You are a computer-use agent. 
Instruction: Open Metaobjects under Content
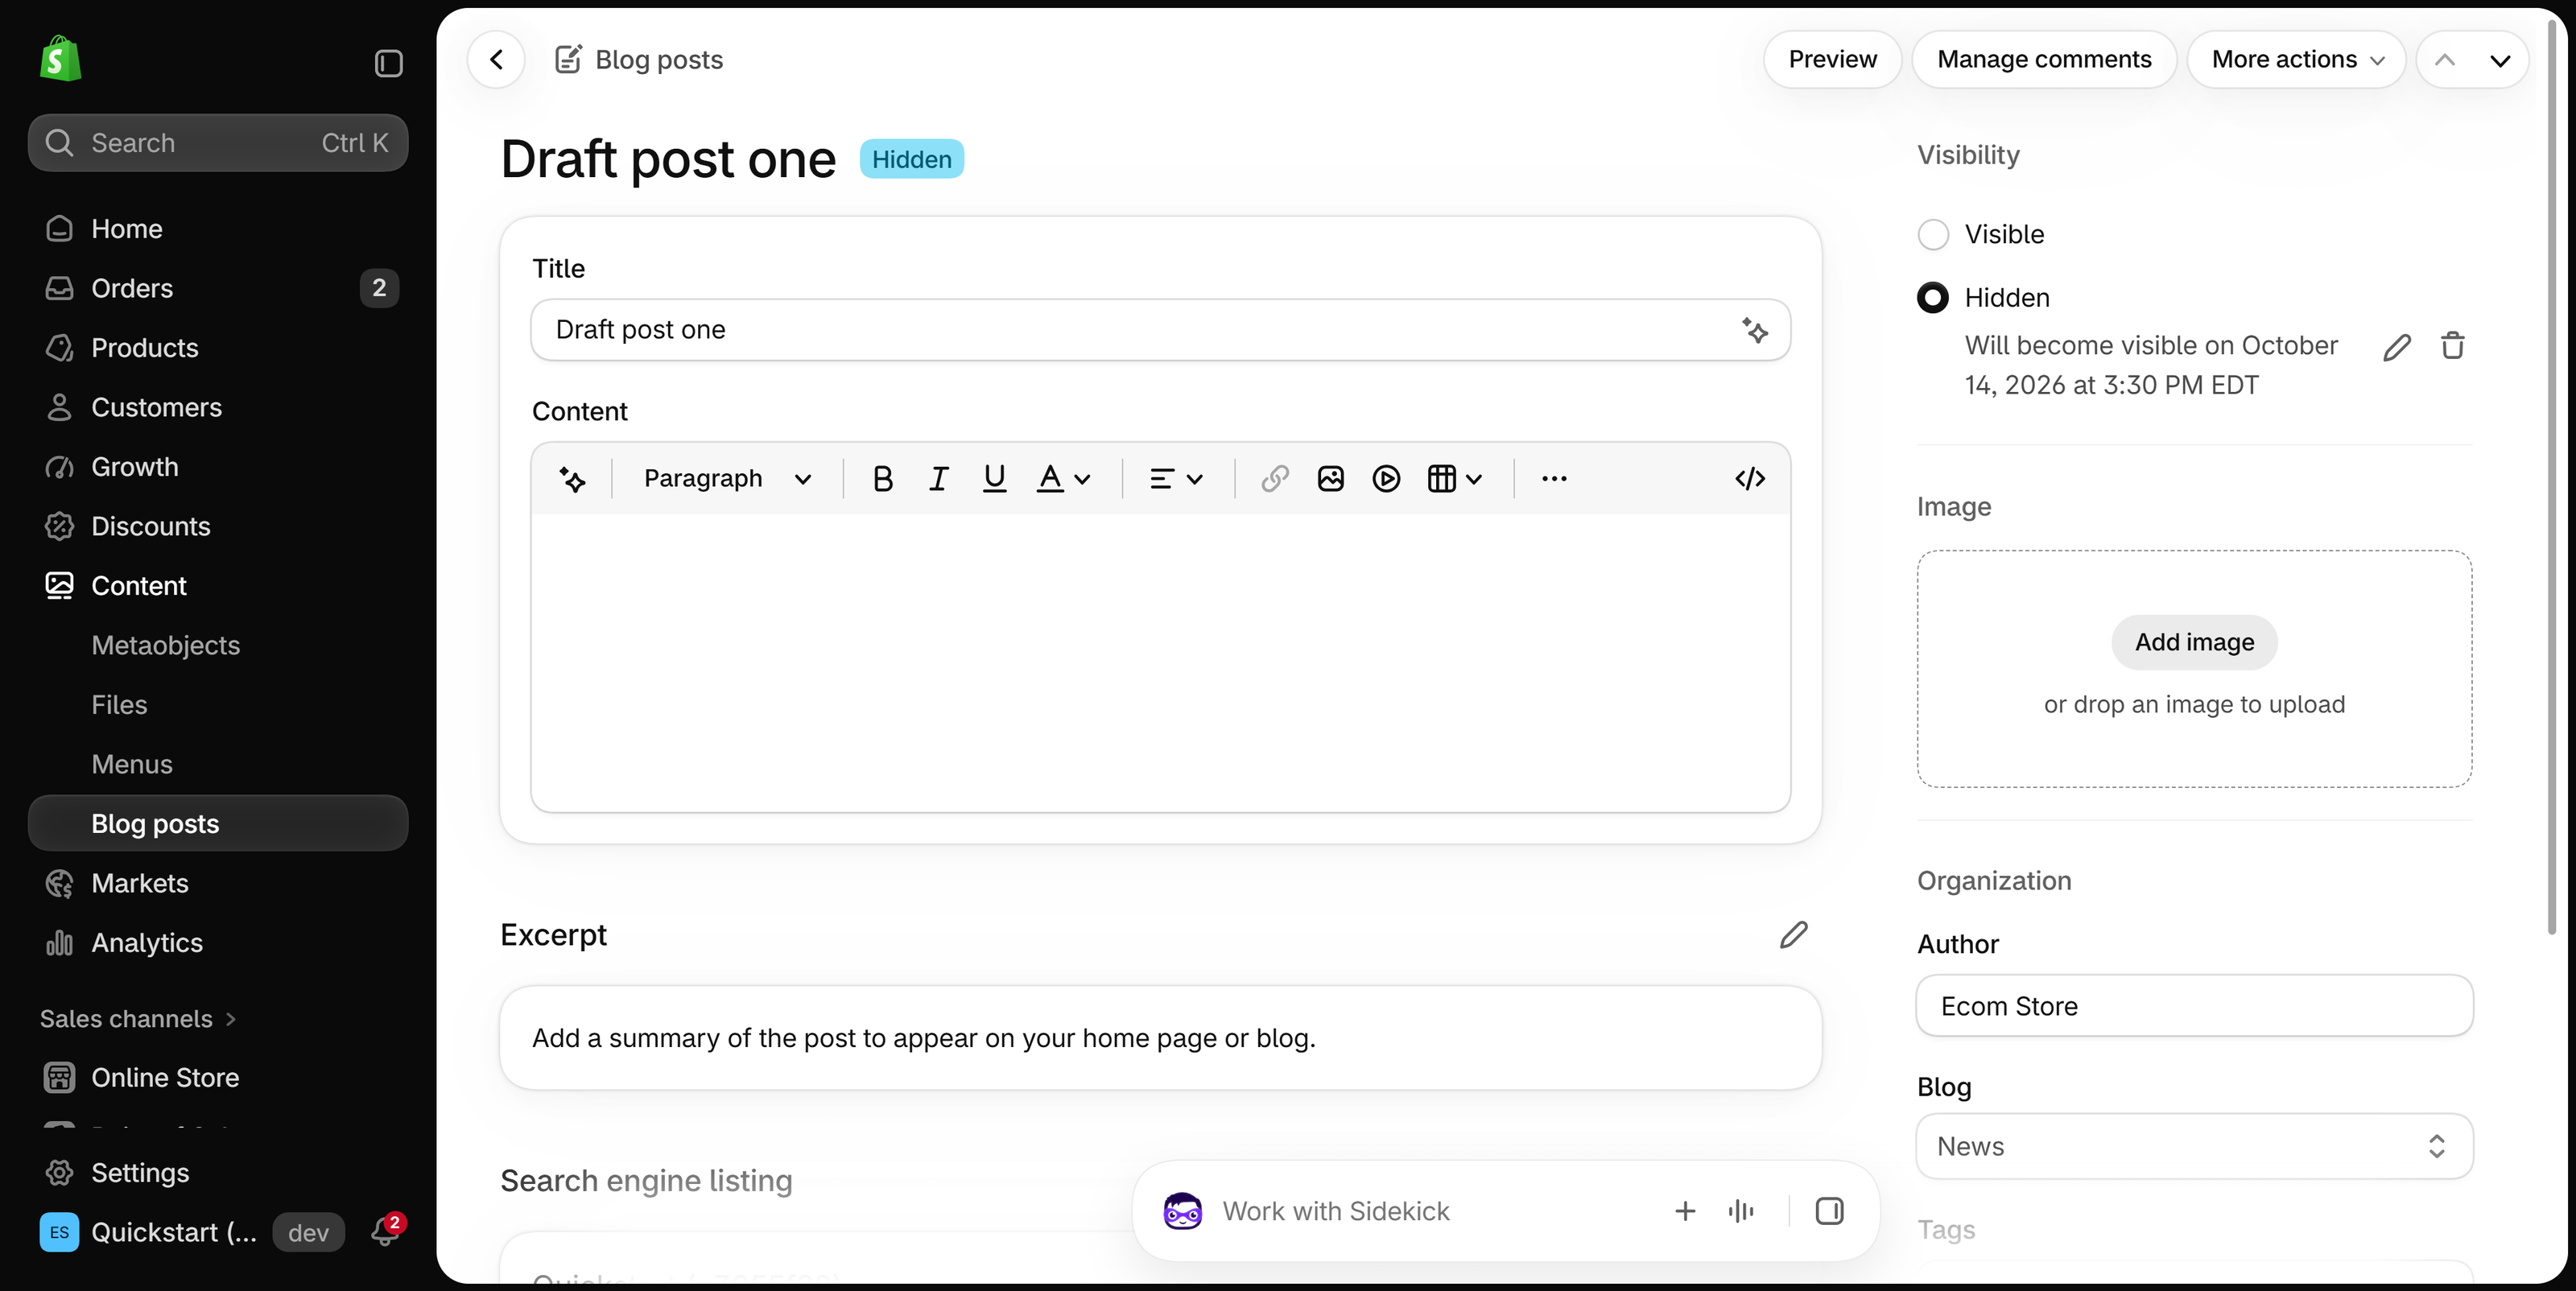(x=218, y=646)
